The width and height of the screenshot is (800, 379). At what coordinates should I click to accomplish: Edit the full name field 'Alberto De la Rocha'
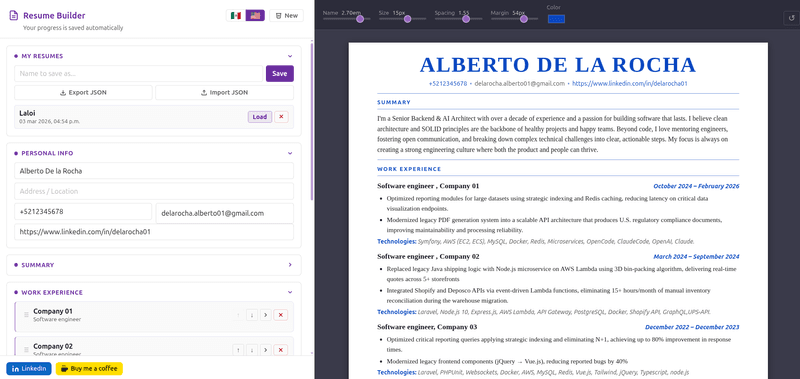click(154, 171)
